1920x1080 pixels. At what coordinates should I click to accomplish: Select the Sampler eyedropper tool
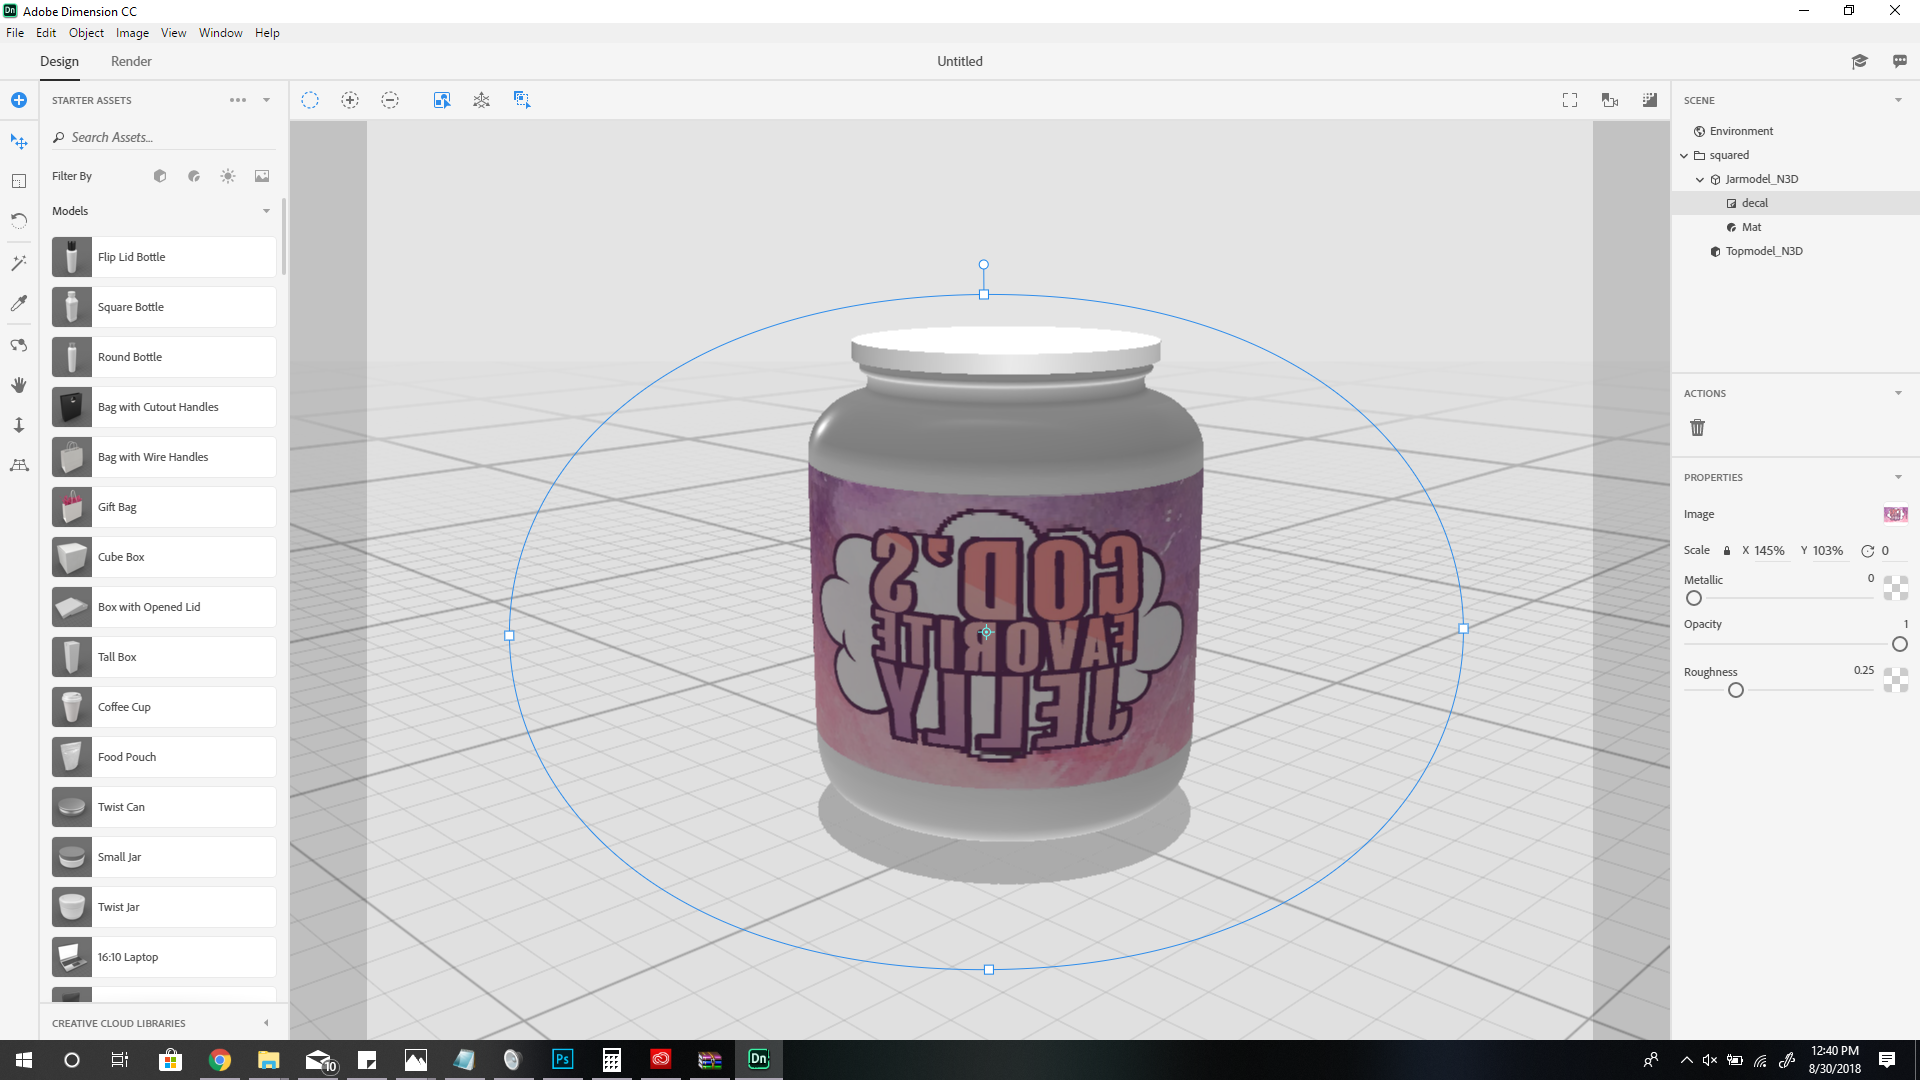(18, 303)
